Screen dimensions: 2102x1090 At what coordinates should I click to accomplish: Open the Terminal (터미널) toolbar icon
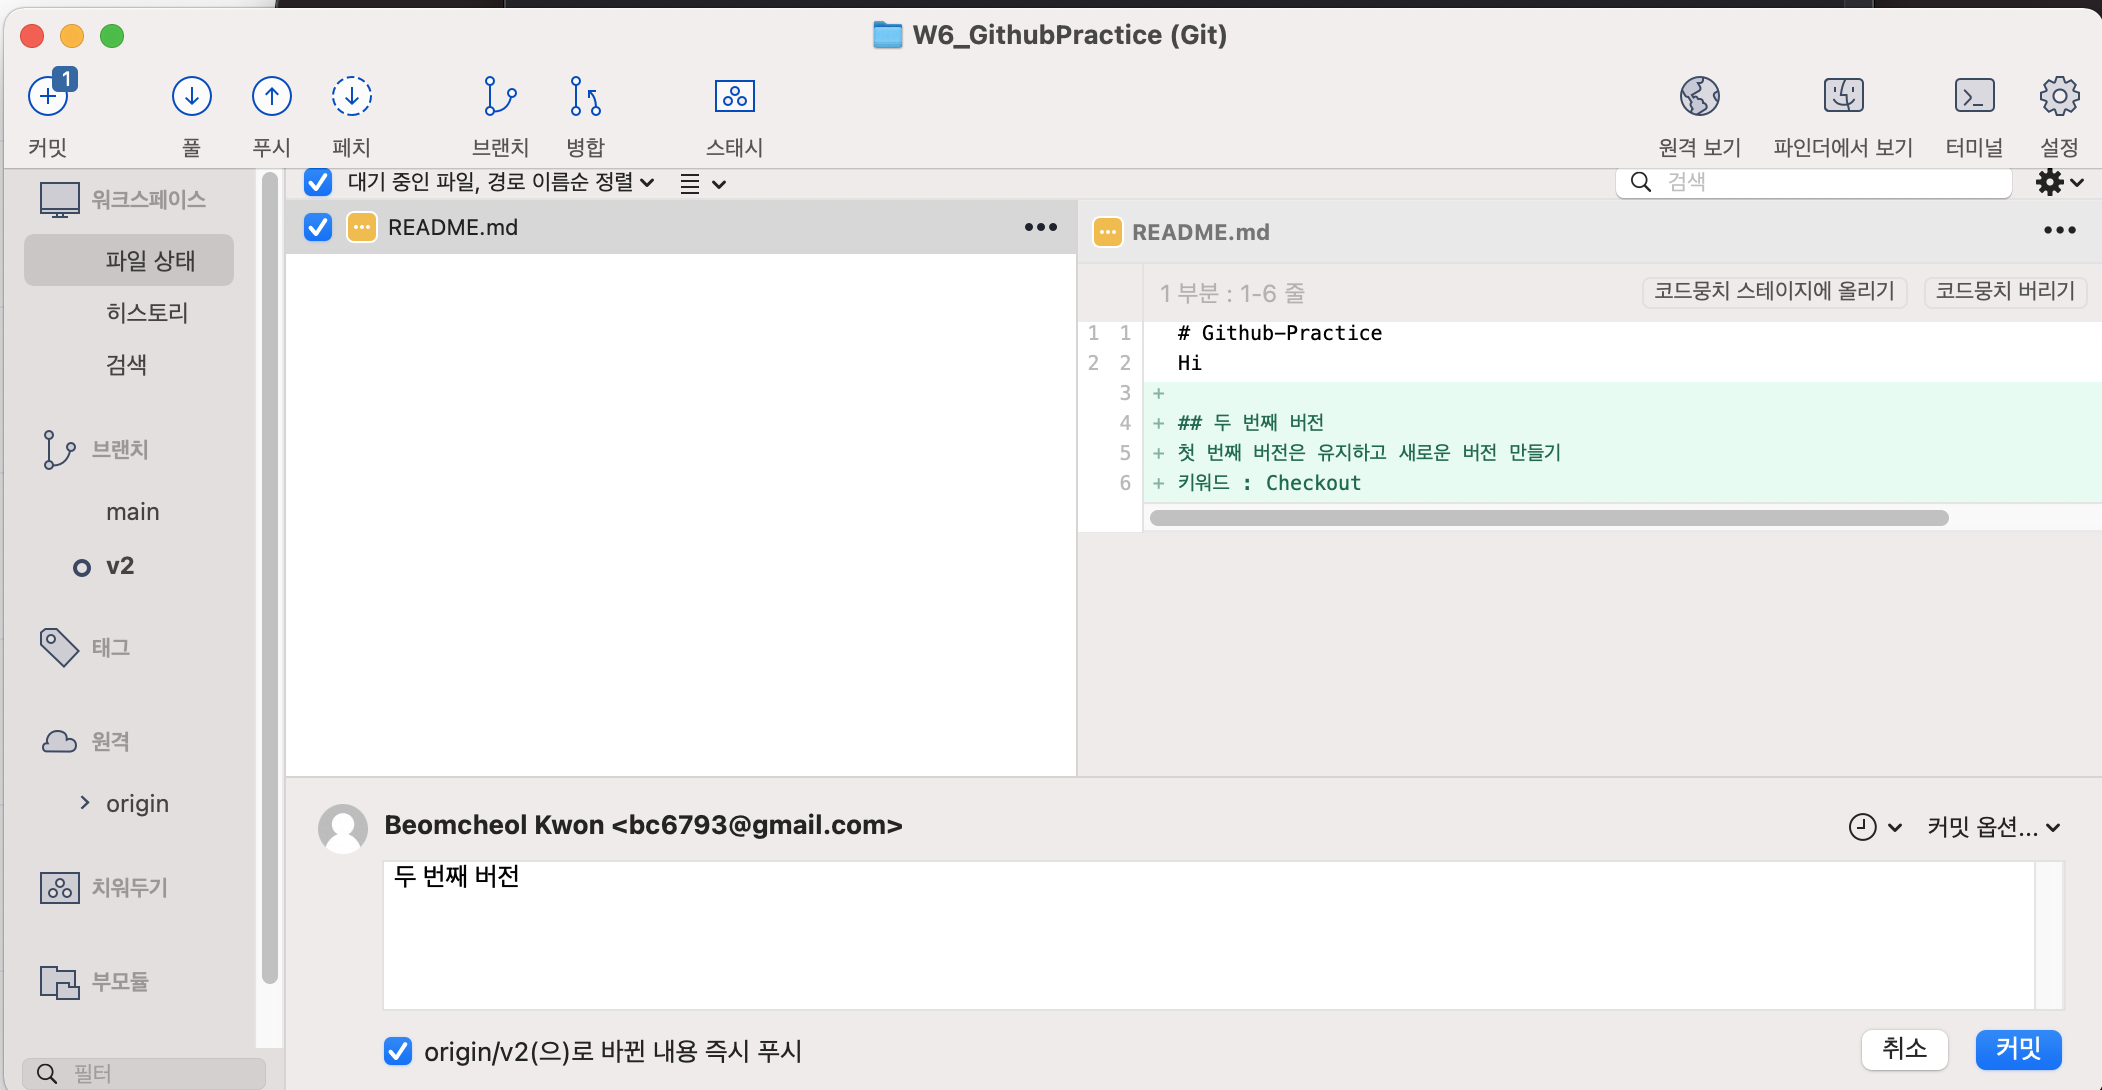click(x=1973, y=97)
